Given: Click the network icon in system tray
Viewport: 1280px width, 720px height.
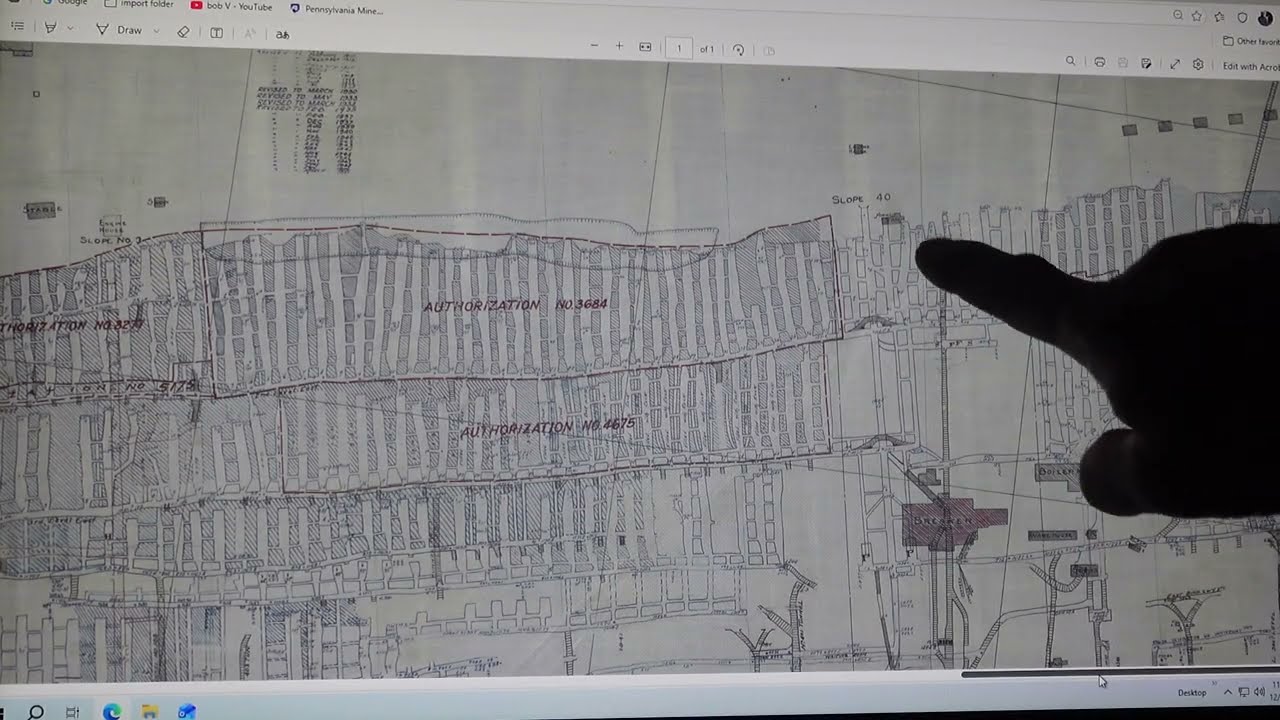Looking at the screenshot, I should click(1244, 692).
